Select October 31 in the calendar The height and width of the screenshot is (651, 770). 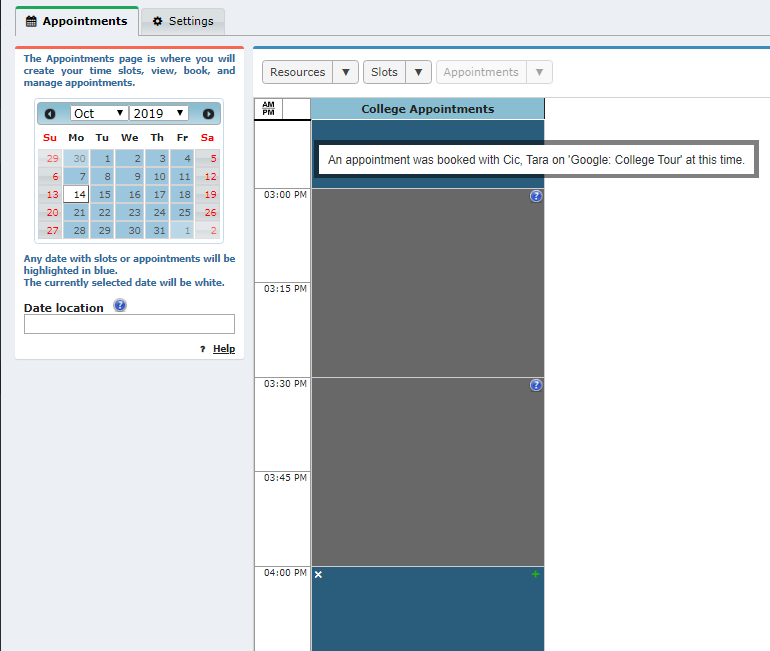point(156,230)
